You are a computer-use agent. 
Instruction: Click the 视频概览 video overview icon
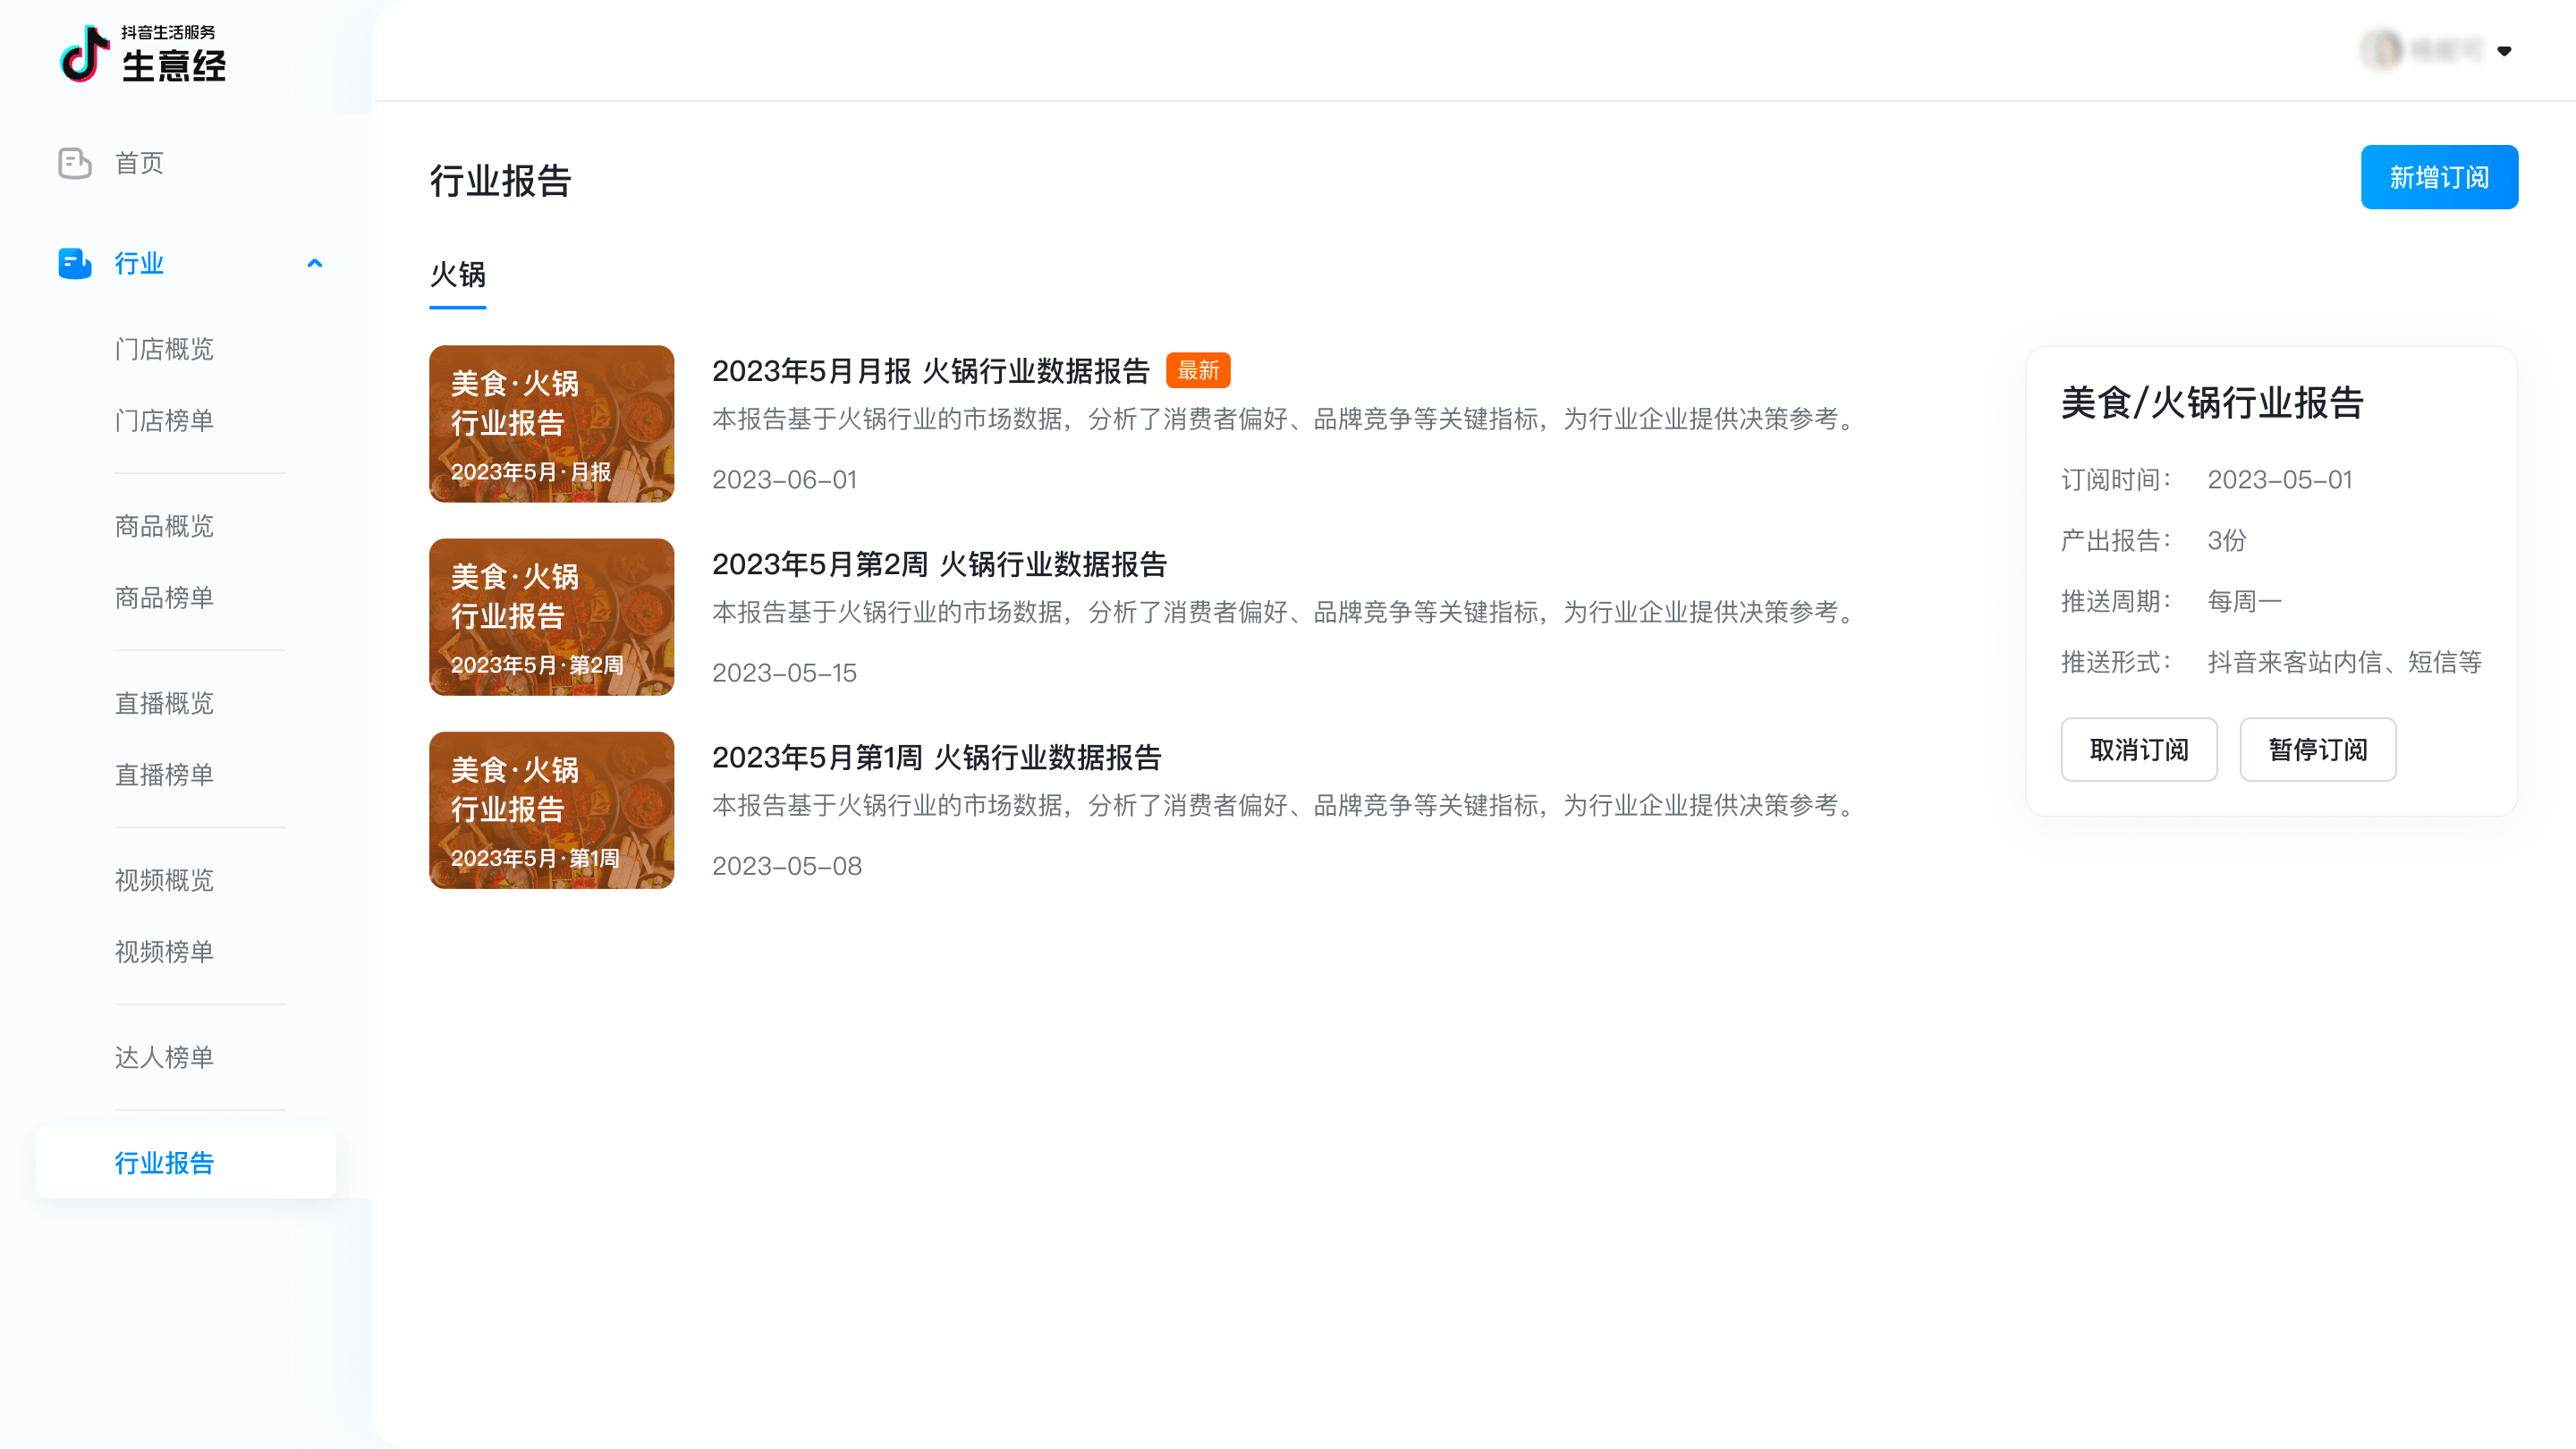165,879
